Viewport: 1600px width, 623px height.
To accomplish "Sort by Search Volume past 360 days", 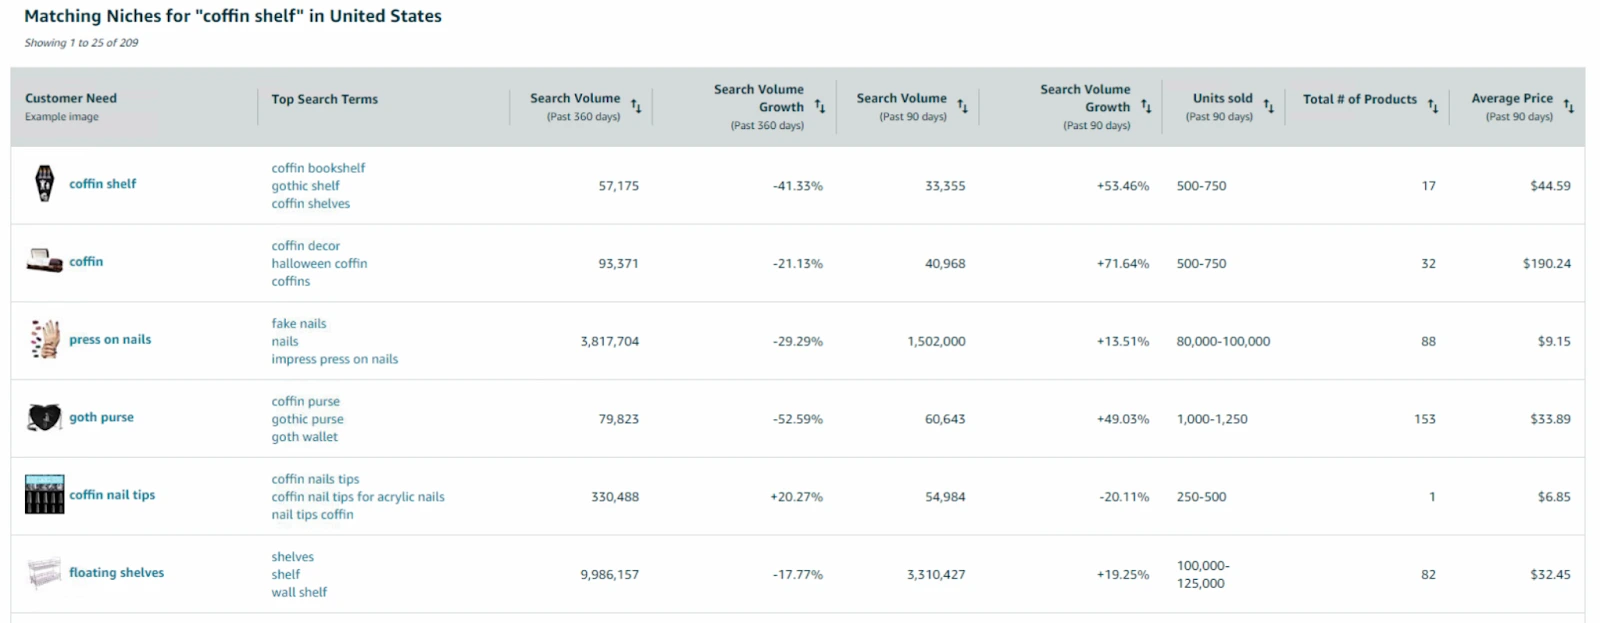I will click(636, 106).
